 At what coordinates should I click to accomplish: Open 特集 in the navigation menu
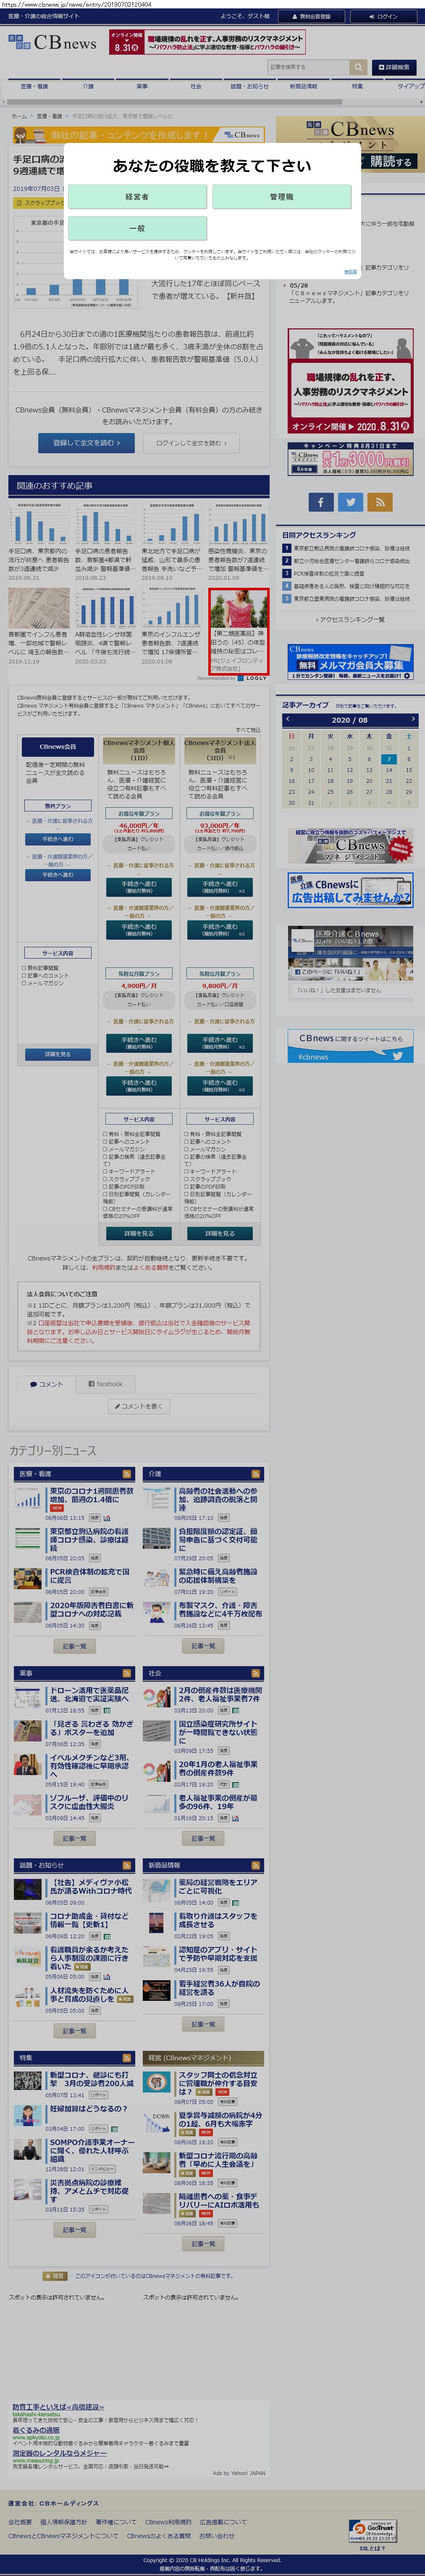point(358,87)
